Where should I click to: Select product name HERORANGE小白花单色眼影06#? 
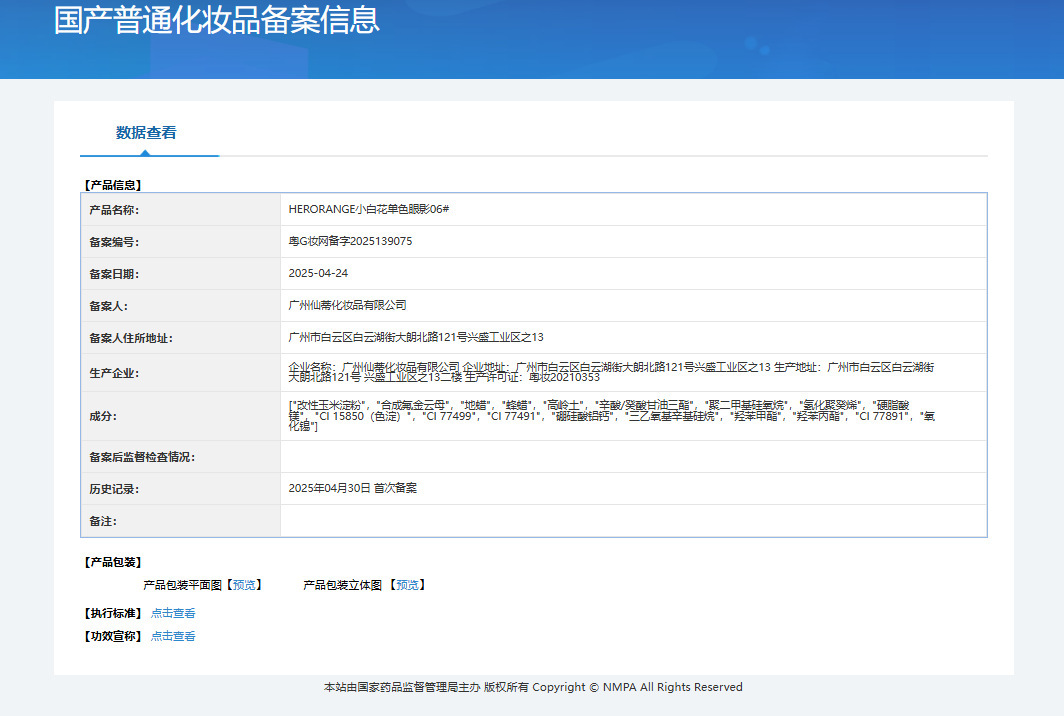pos(368,209)
